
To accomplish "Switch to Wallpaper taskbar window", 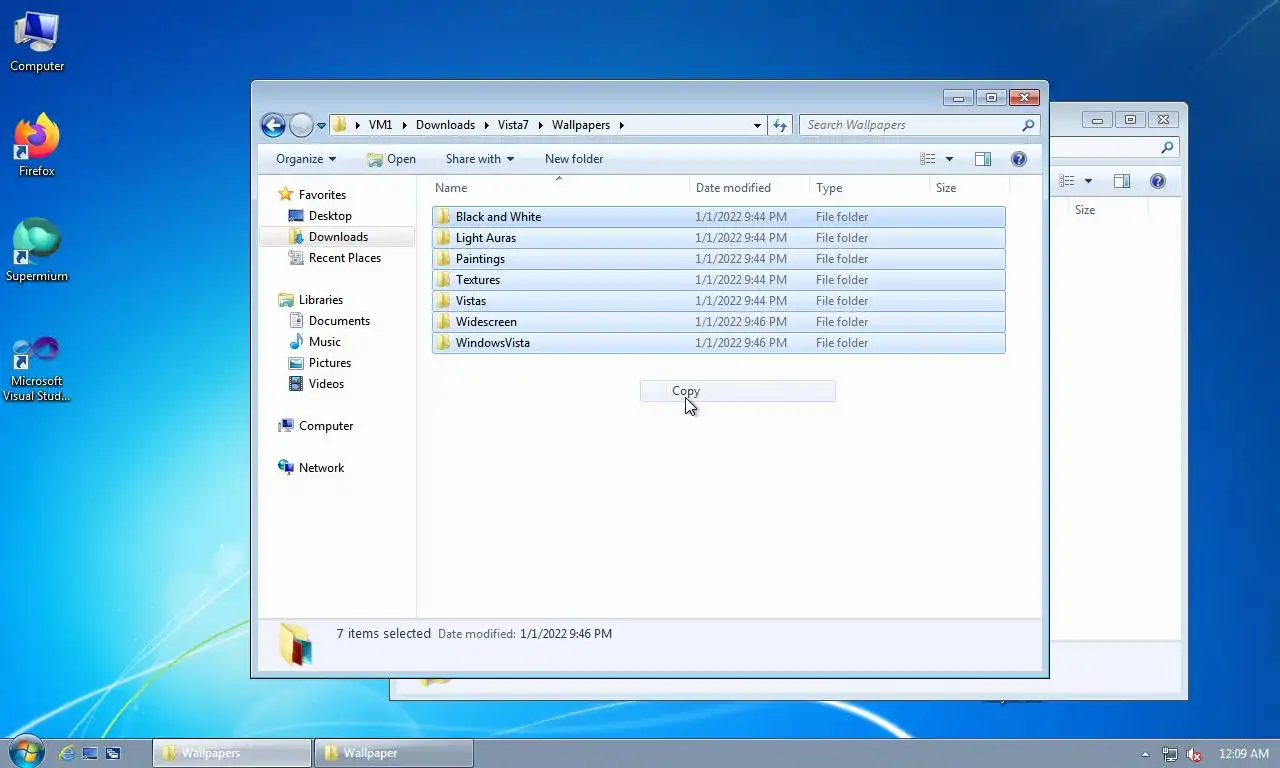I will point(393,753).
